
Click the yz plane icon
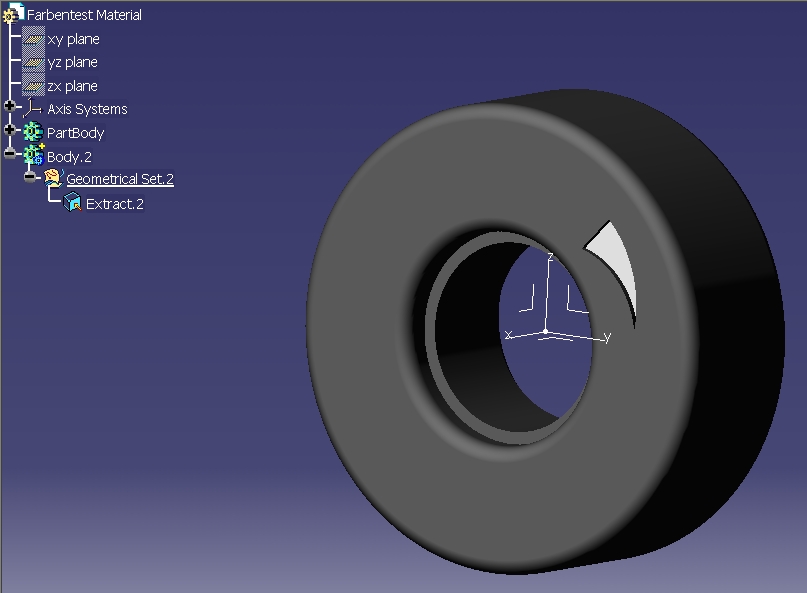(x=33, y=62)
